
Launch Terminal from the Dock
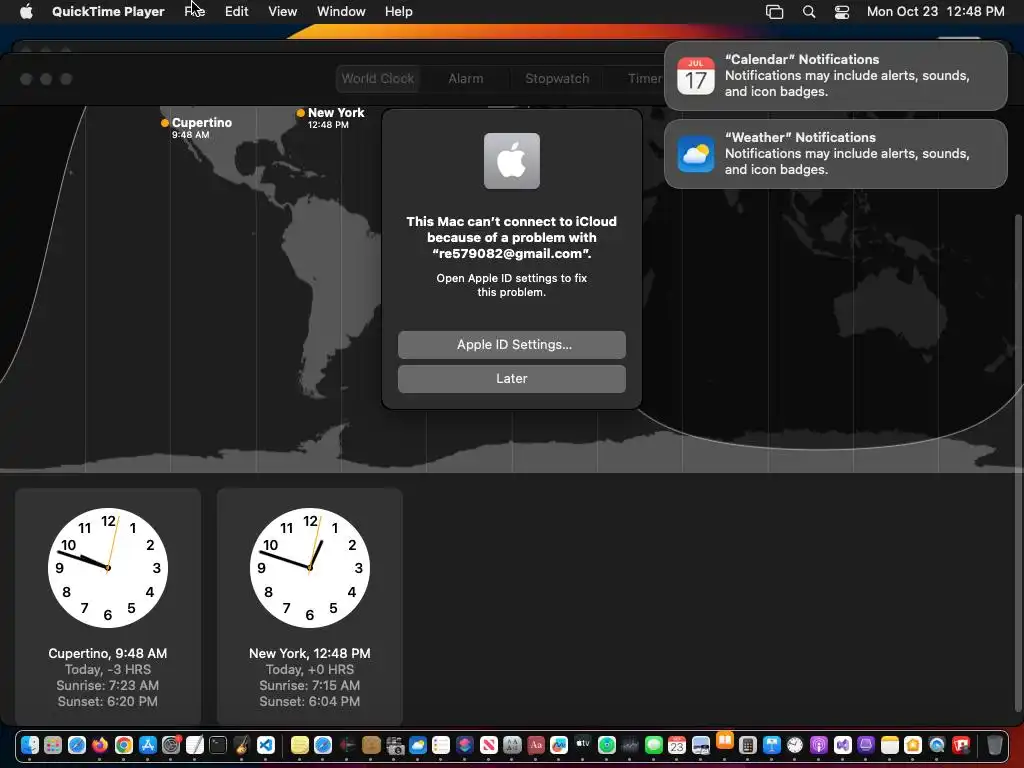(x=218, y=744)
